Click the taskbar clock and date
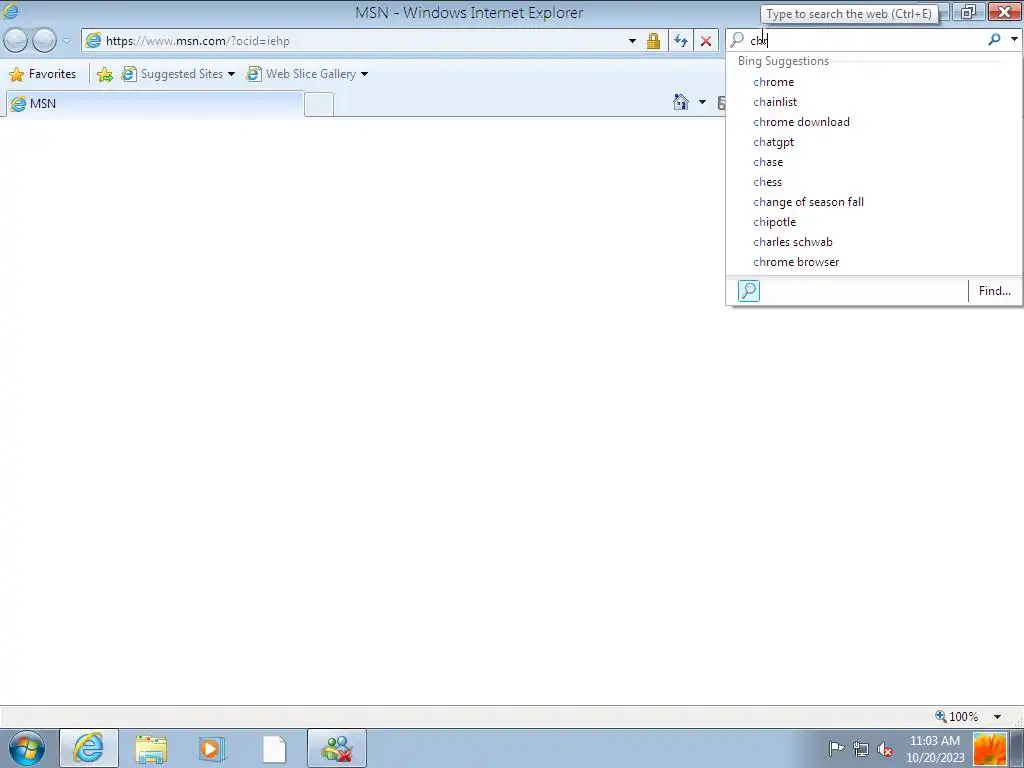Viewport: 1024px width, 768px height. pyautogui.click(x=935, y=749)
